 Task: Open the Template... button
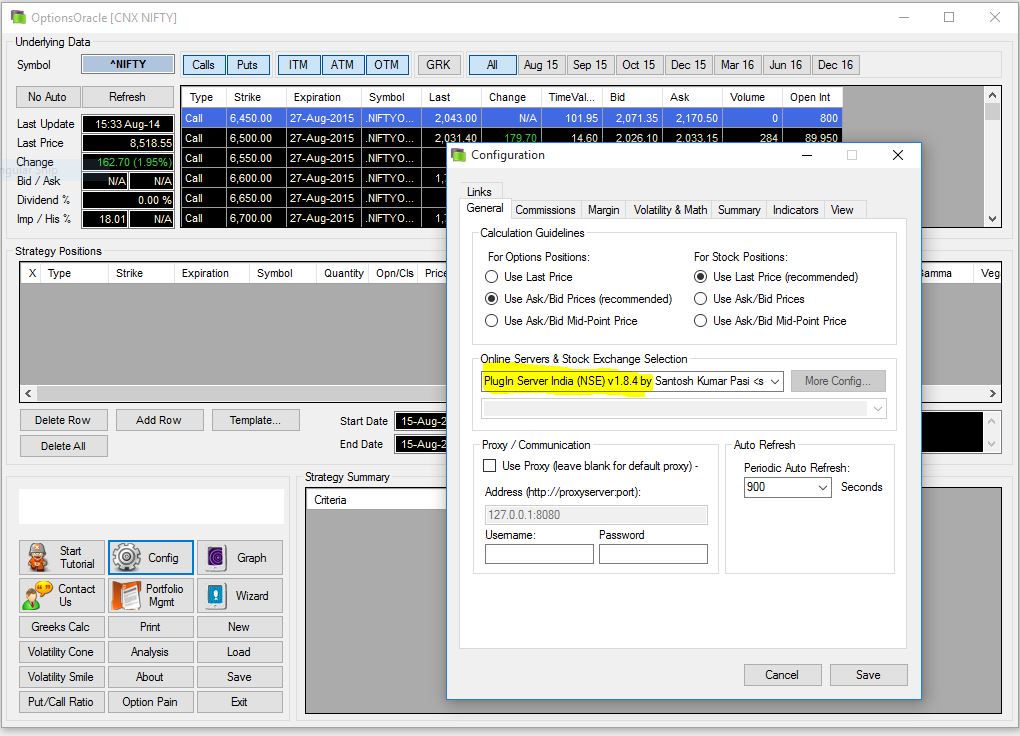pyautogui.click(x=255, y=420)
